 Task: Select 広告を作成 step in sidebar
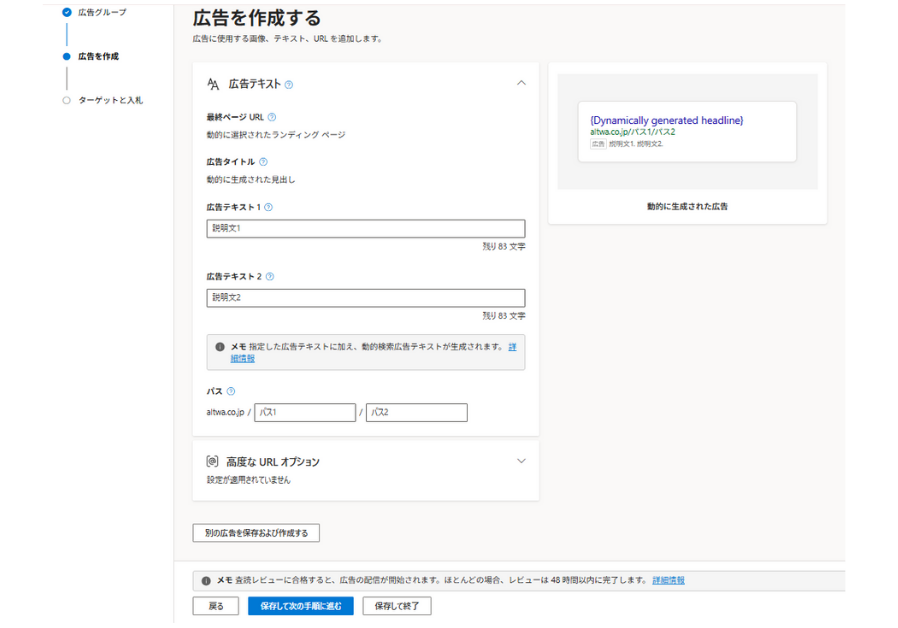coord(98,57)
